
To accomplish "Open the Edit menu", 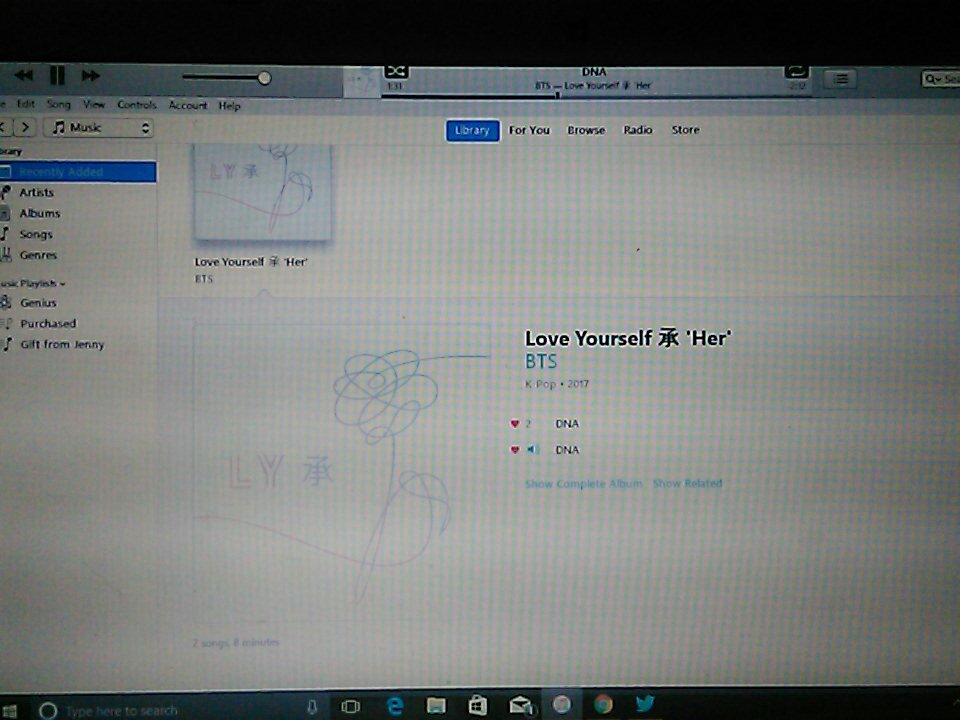I will (25, 104).
